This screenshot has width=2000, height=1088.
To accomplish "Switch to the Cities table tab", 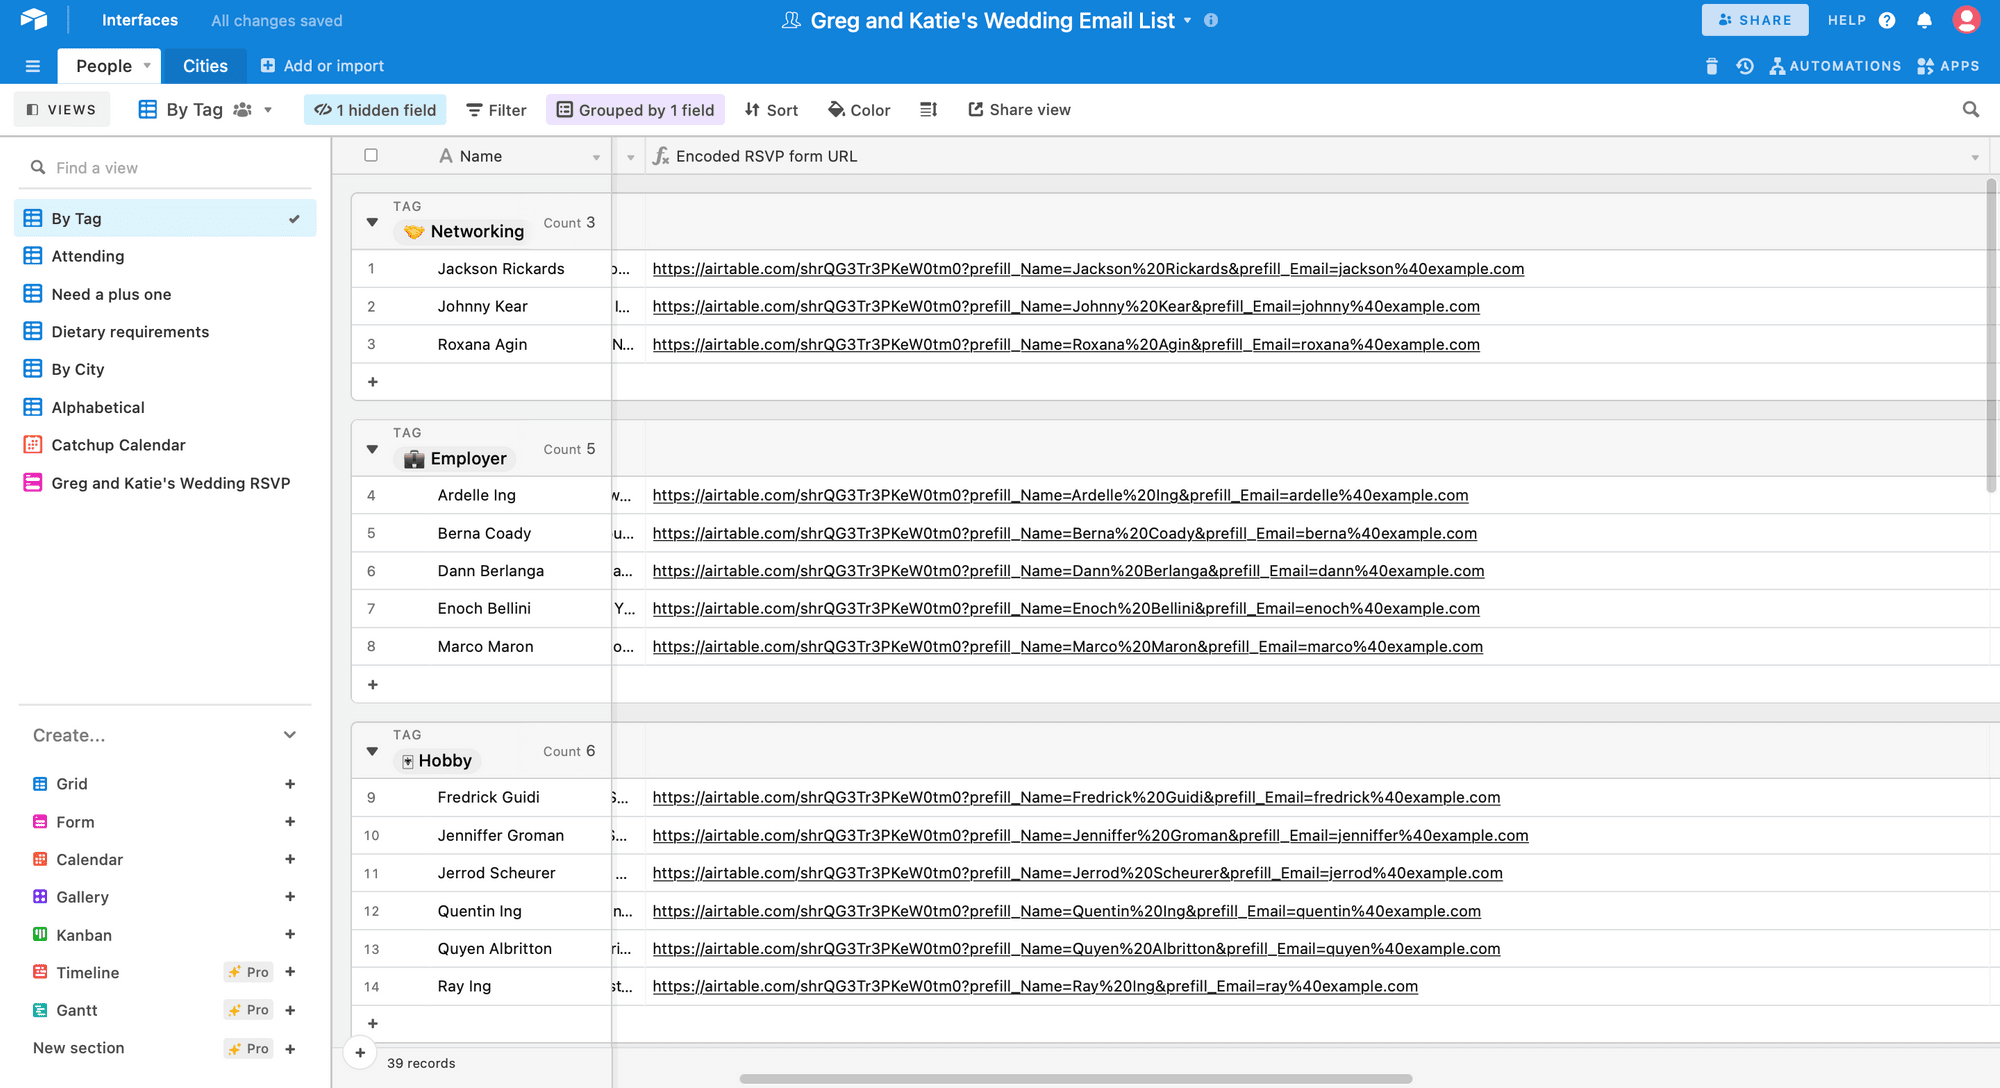I will click(205, 66).
